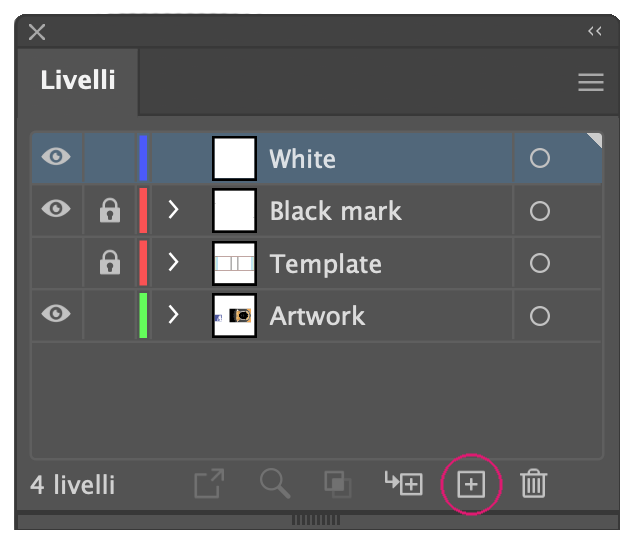Unlock the Black mark layer
This screenshot has height=547, width=629.
pyautogui.click(x=110, y=210)
